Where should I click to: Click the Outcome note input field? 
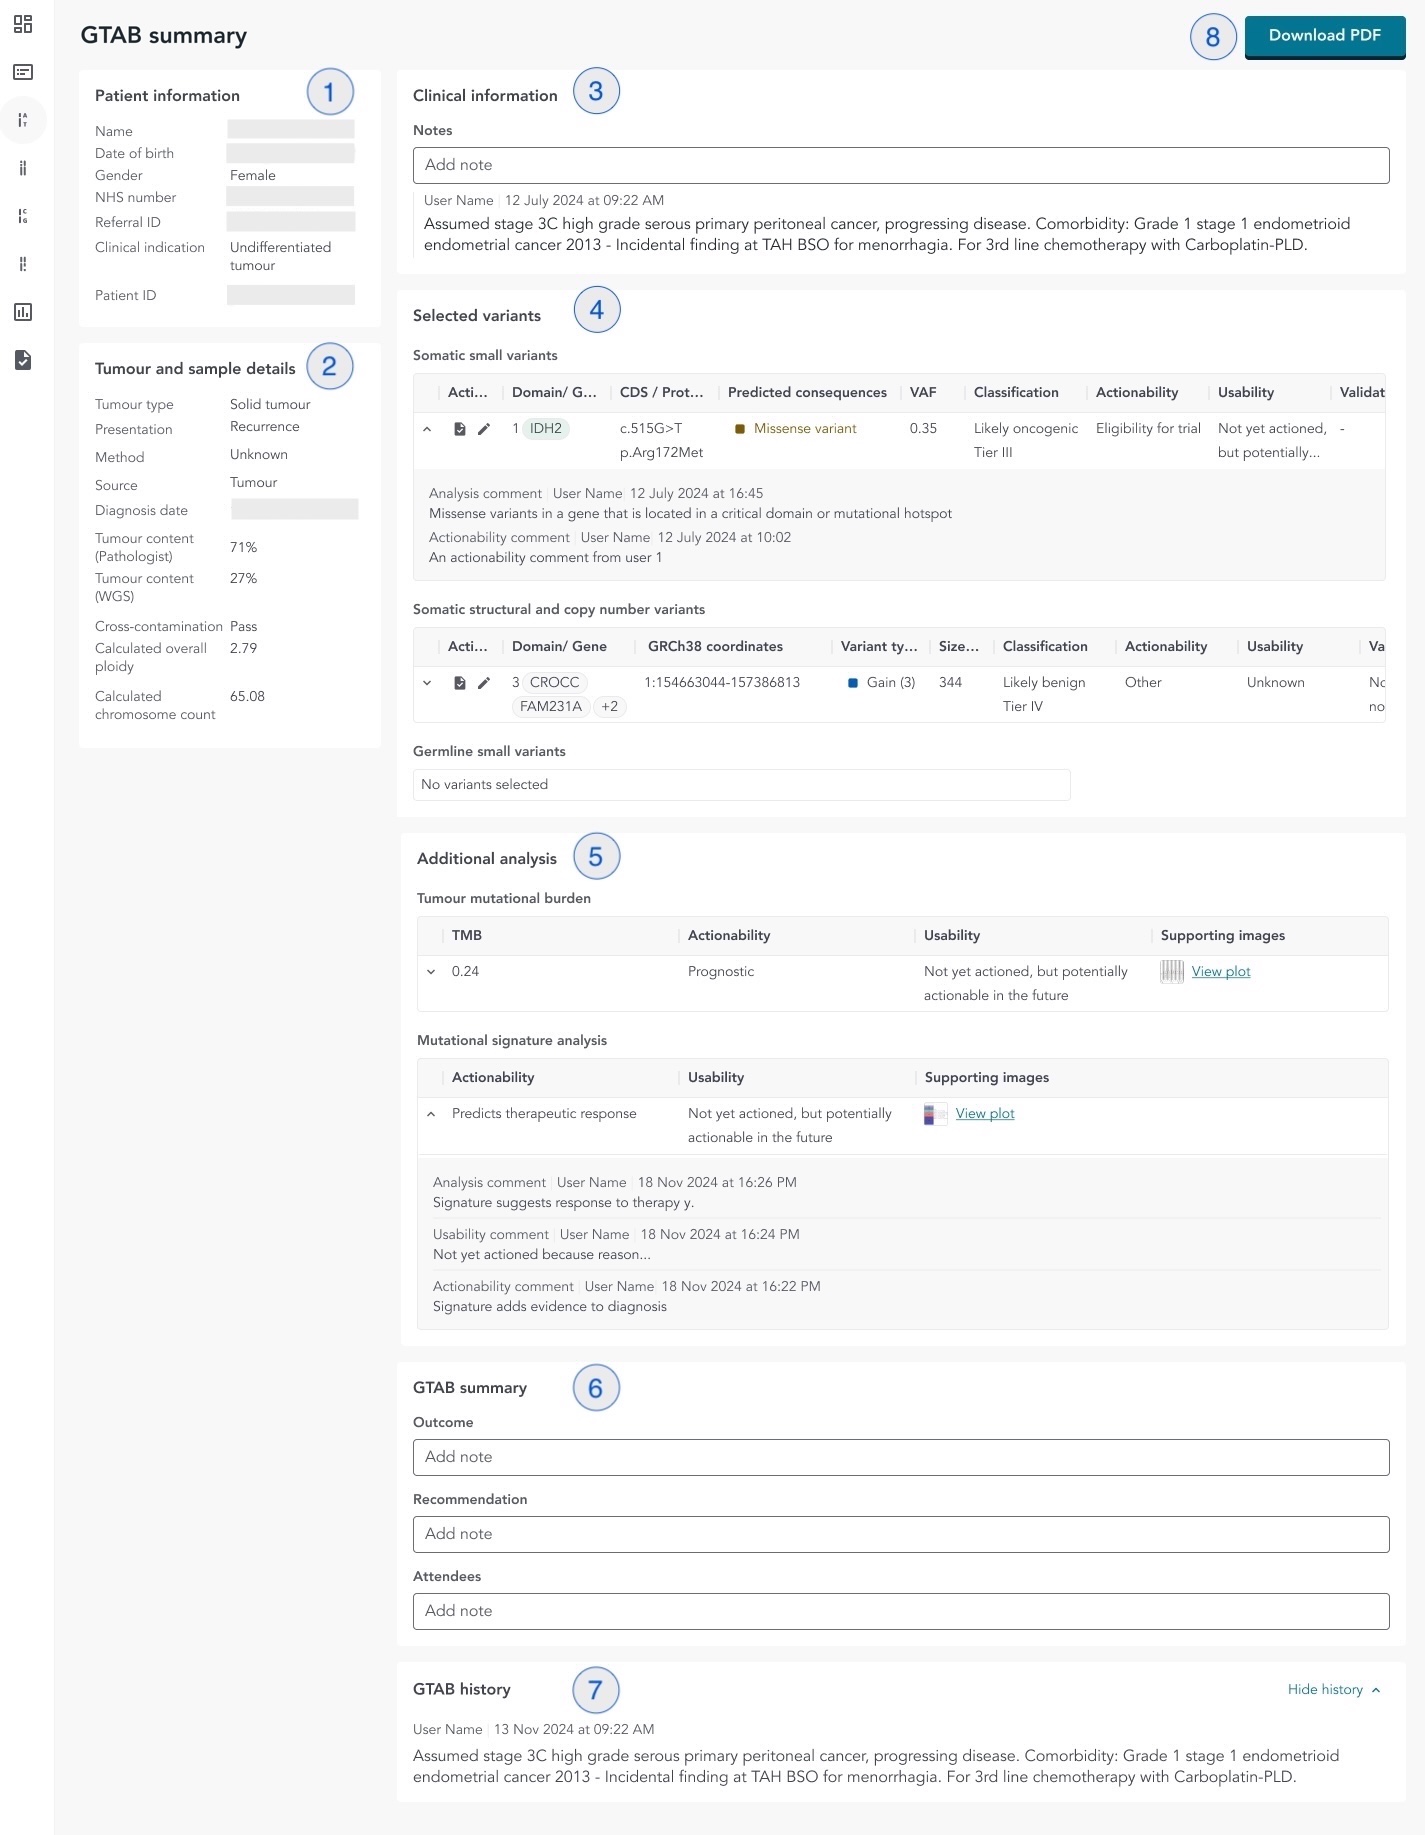(900, 1457)
